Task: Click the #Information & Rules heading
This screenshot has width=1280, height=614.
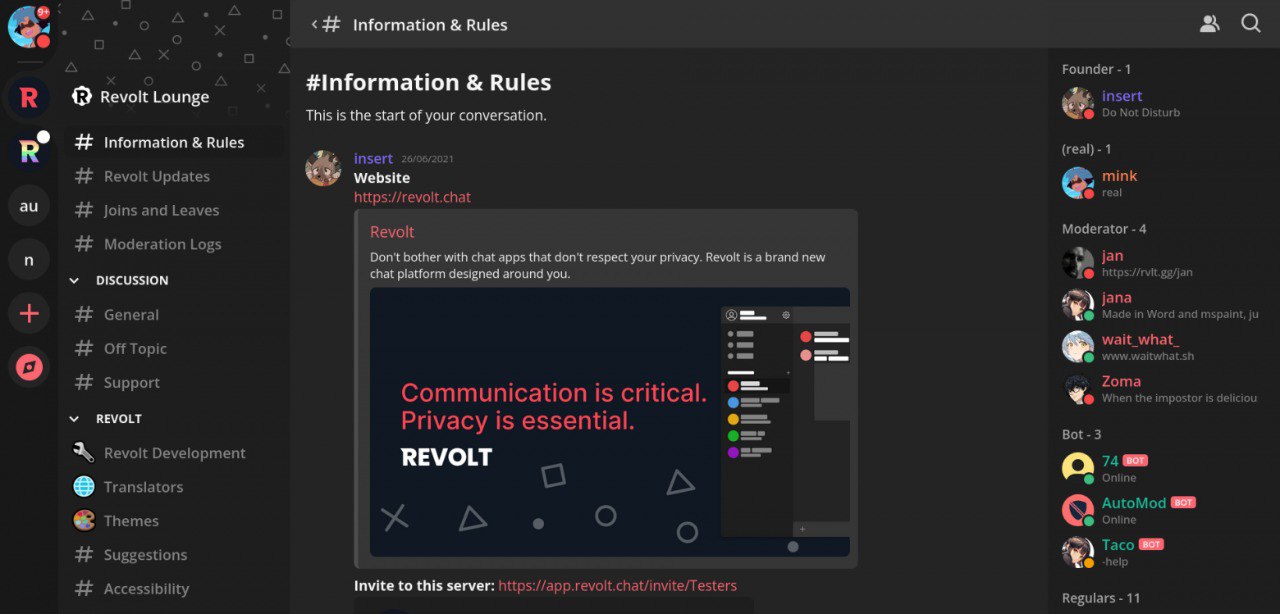Action: (x=428, y=83)
